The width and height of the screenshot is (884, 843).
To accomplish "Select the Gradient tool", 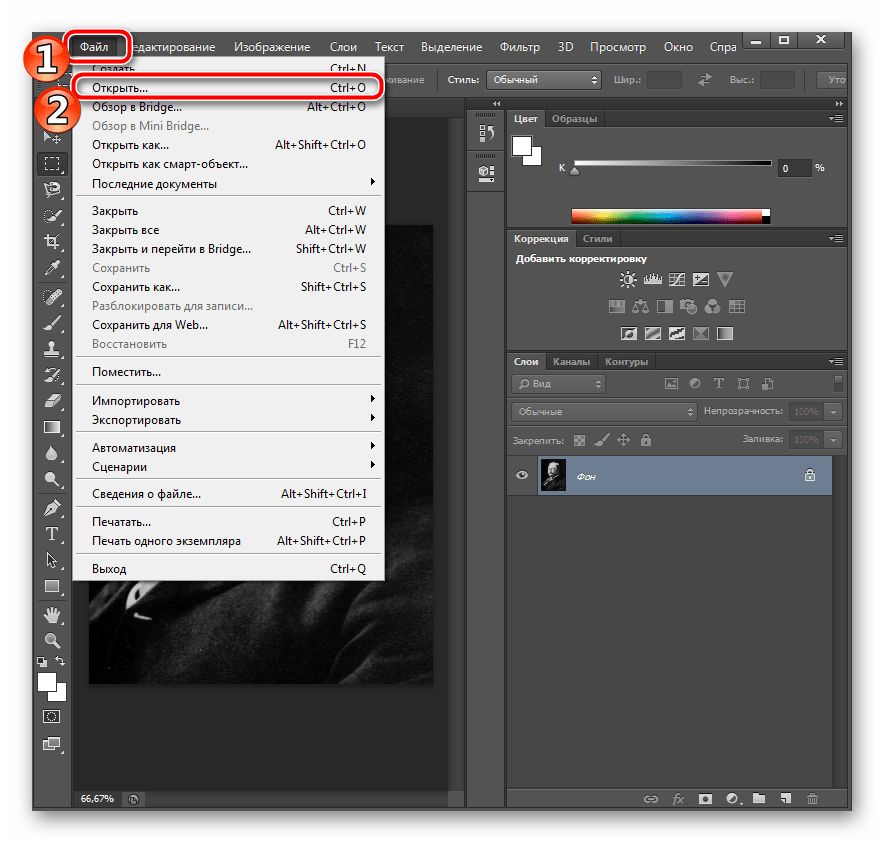I will point(52,424).
